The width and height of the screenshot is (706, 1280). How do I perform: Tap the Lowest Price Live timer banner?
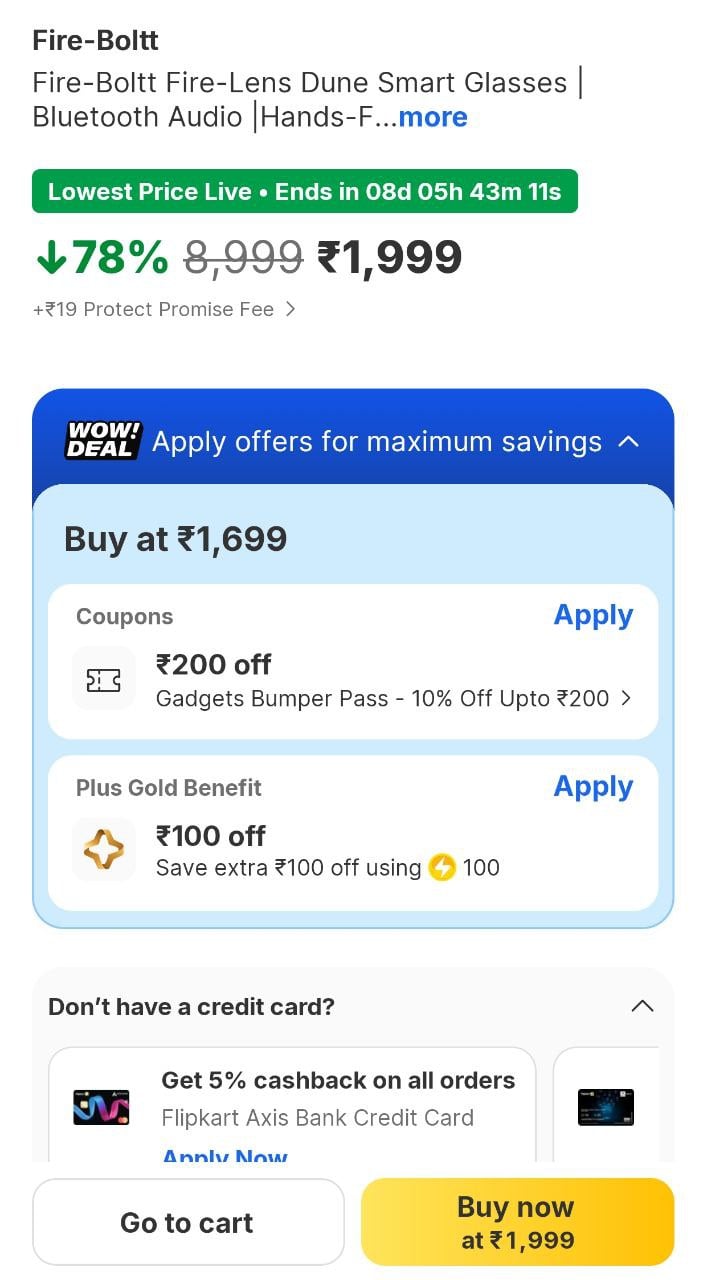[305, 191]
